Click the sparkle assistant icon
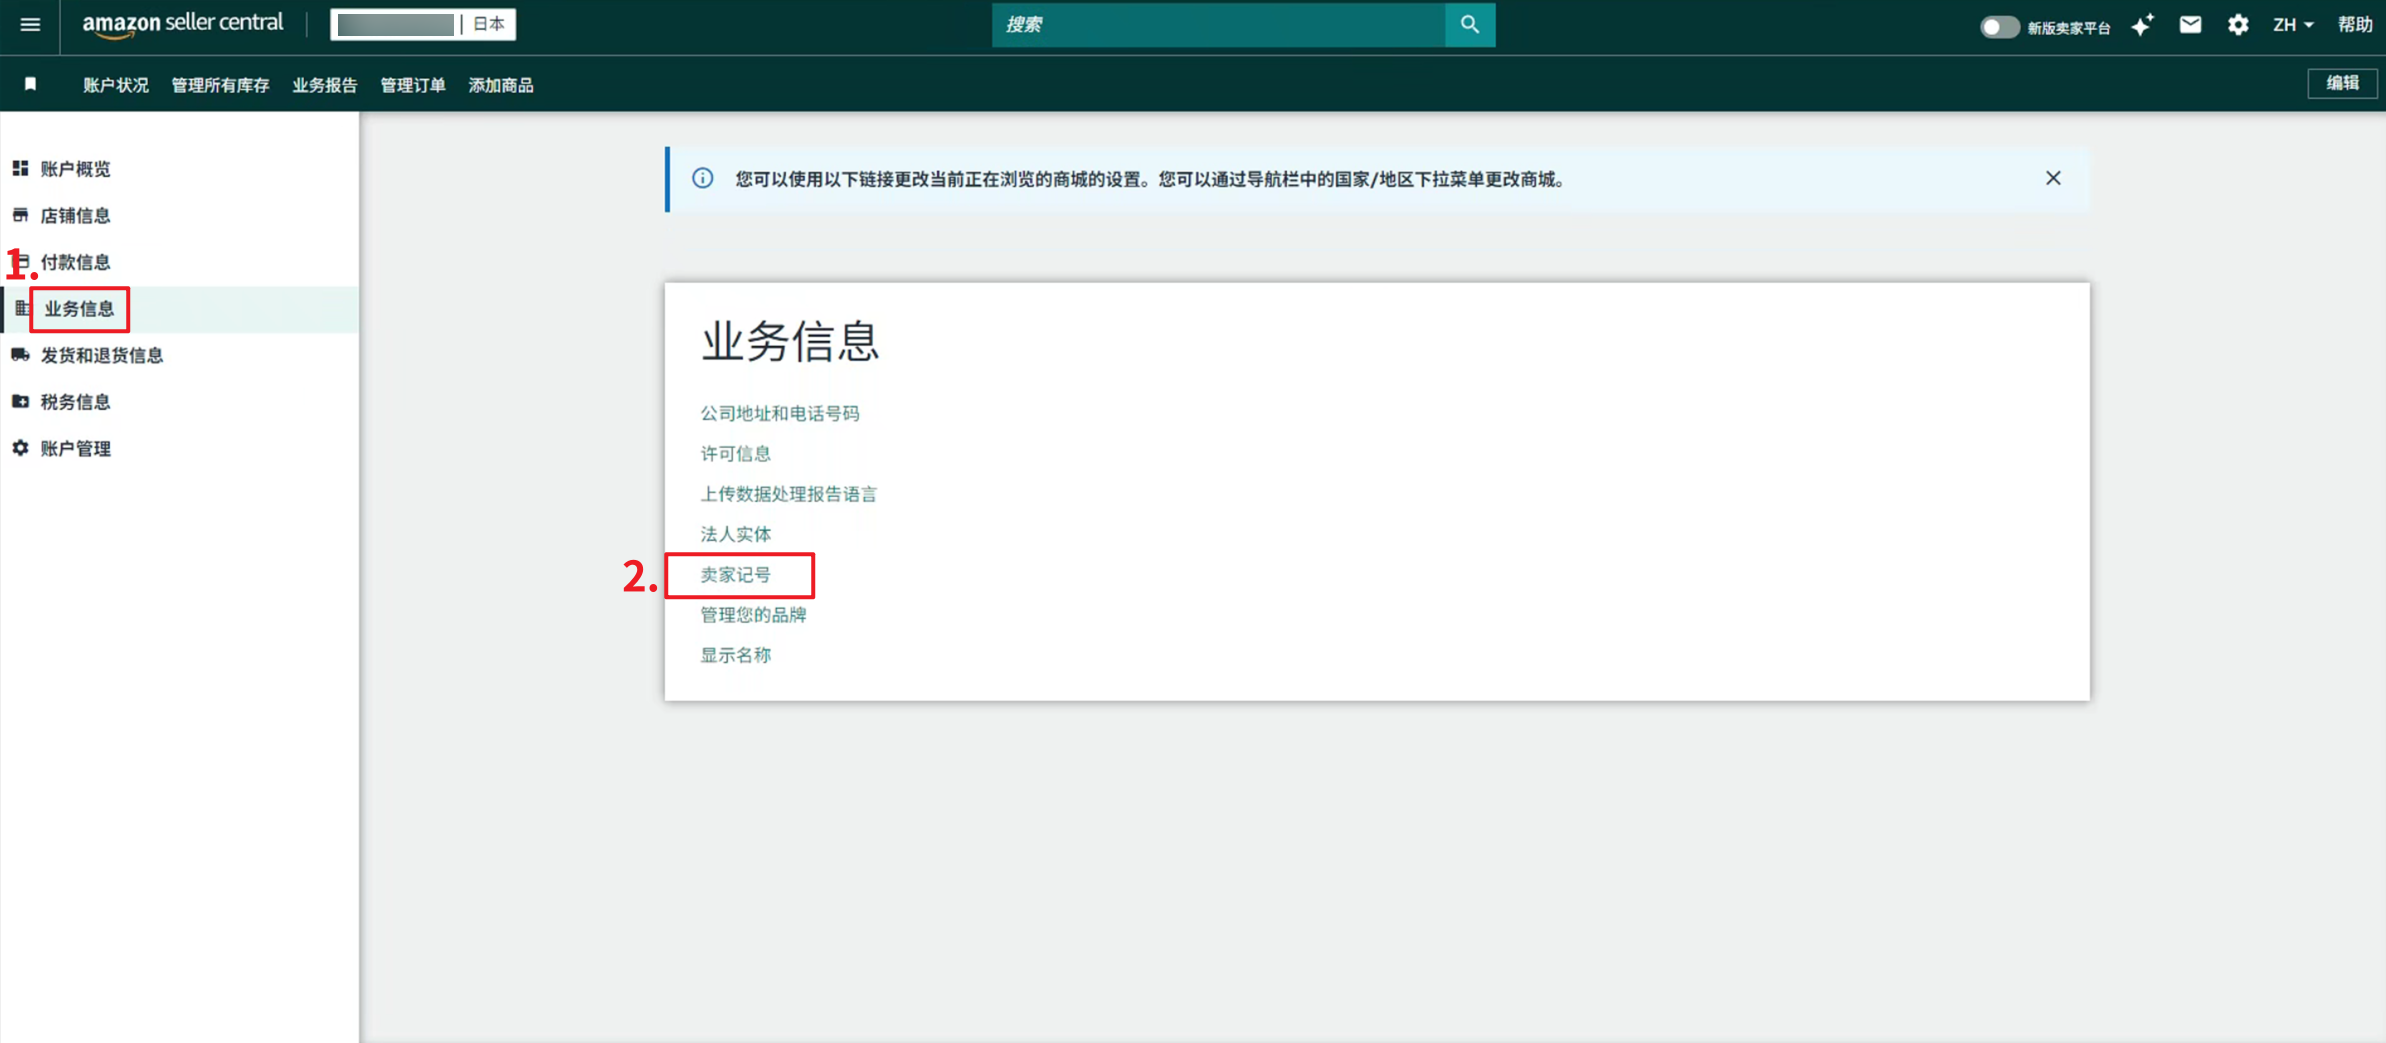The height and width of the screenshot is (1043, 2386). (x=2142, y=25)
